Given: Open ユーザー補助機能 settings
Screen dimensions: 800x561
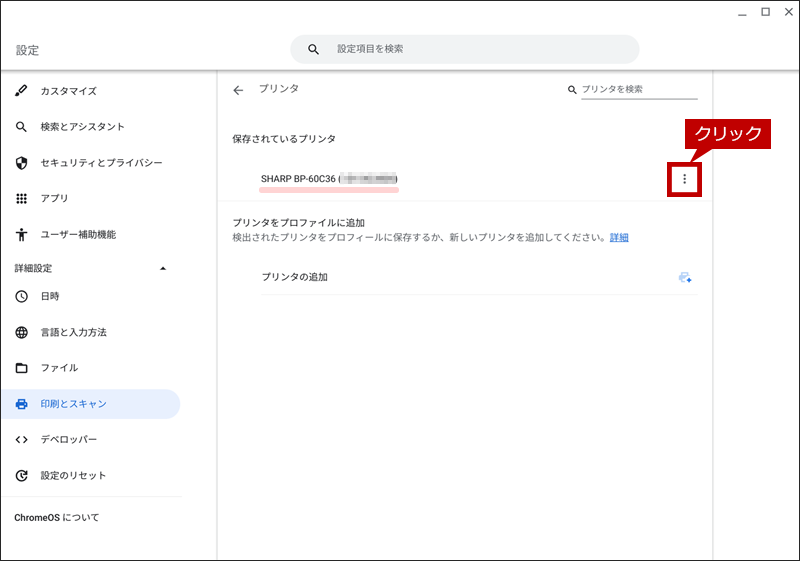Looking at the screenshot, I should point(78,235).
